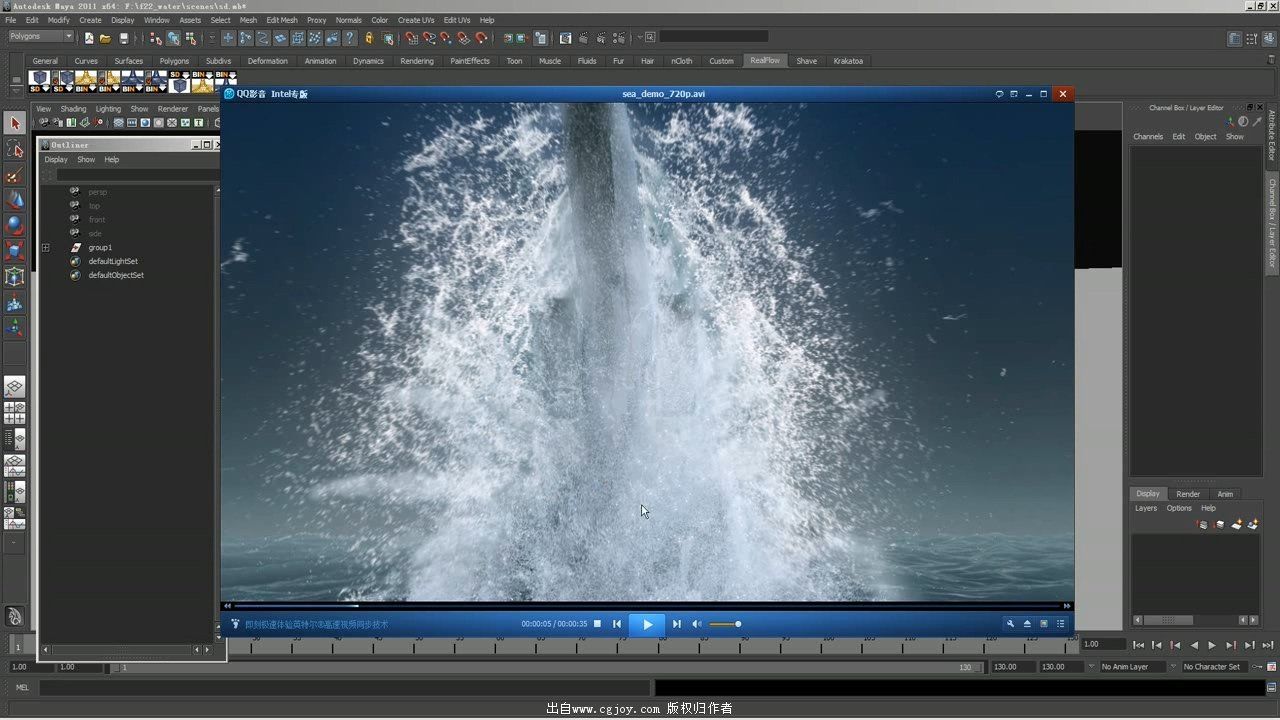Click the wrench settings icon in QQ player
1280x720 pixels.
(1010, 624)
